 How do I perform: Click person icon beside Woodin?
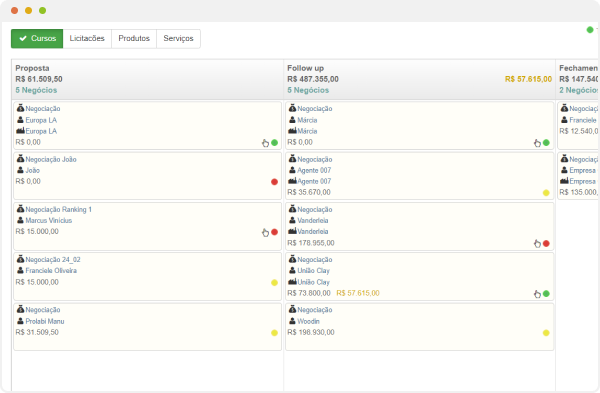[292, 321]
